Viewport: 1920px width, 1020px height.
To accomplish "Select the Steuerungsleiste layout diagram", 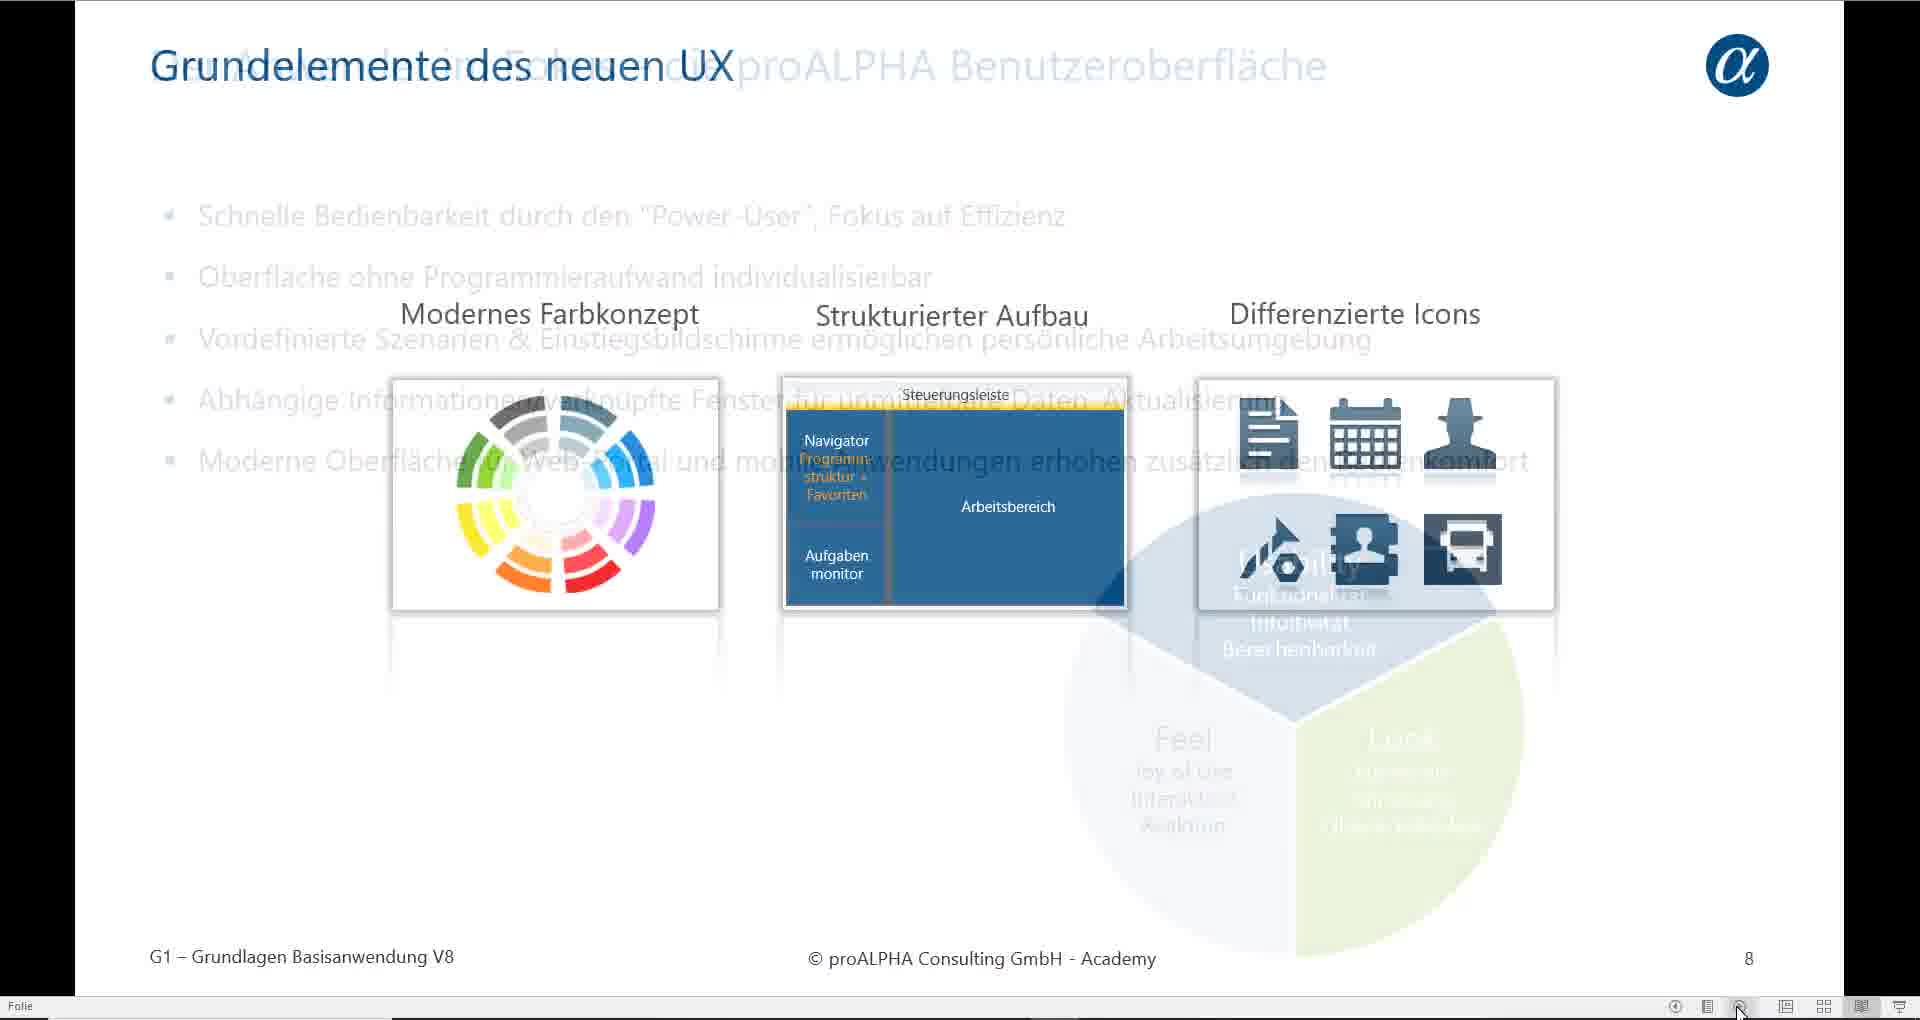I will 955,493.
